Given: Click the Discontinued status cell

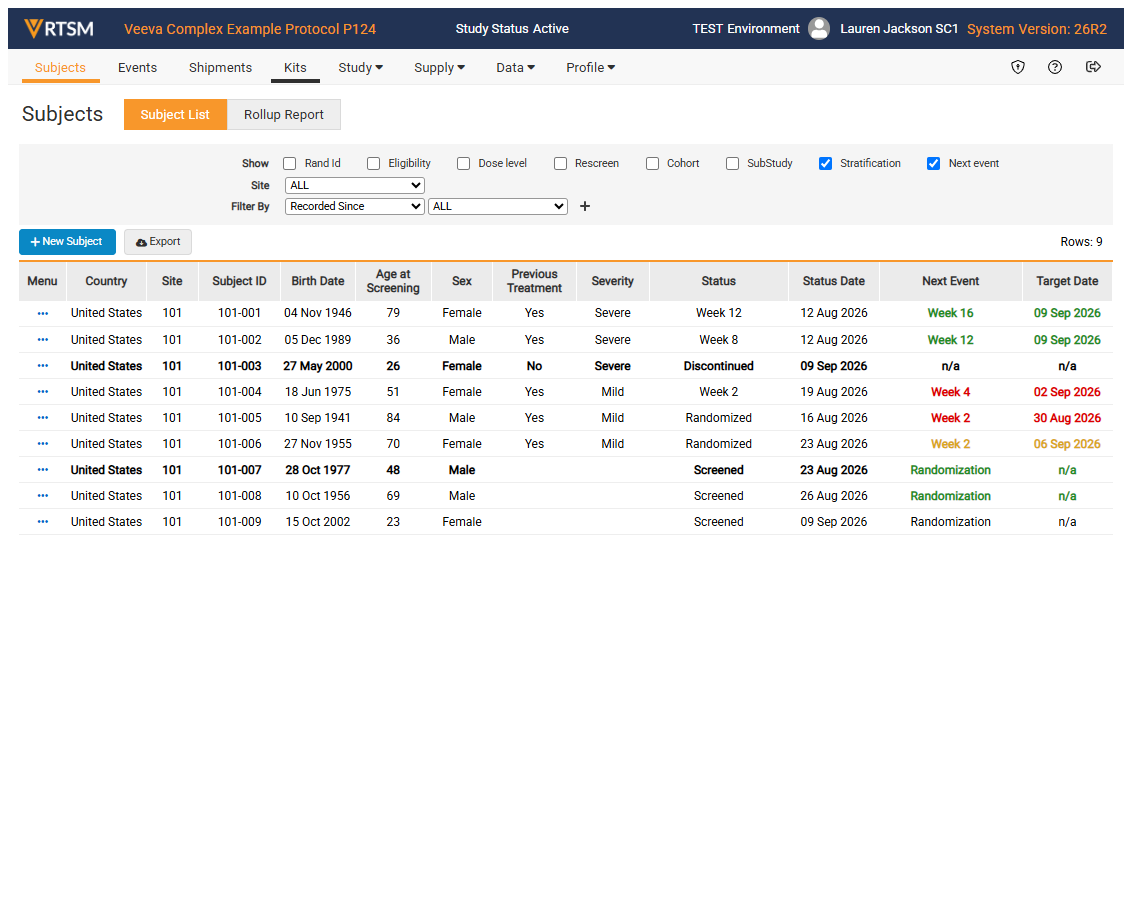Looking at the screenshot, I should [x=718, y=366].
